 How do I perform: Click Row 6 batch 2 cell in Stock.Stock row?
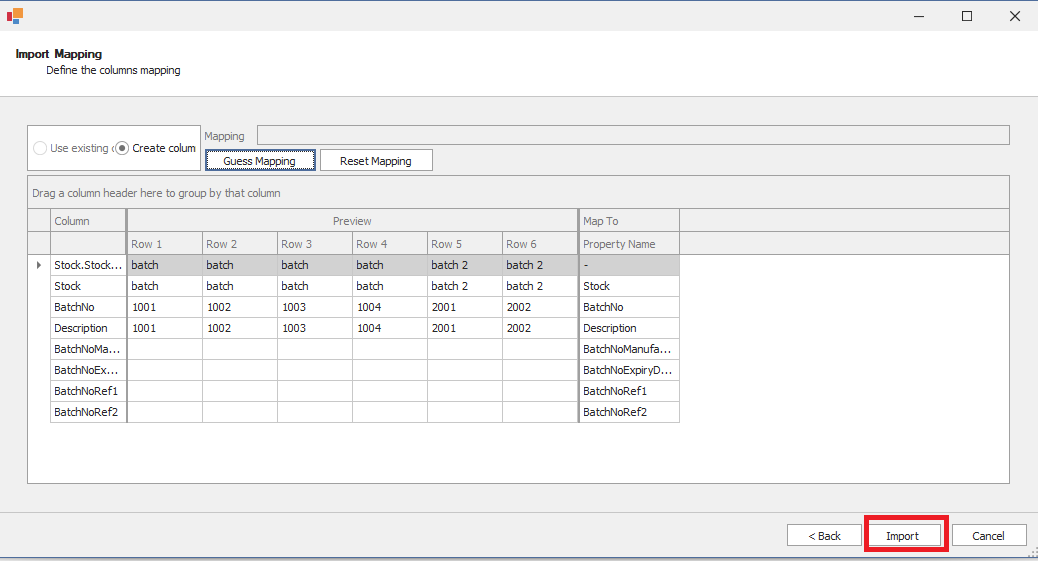point(540,265)
